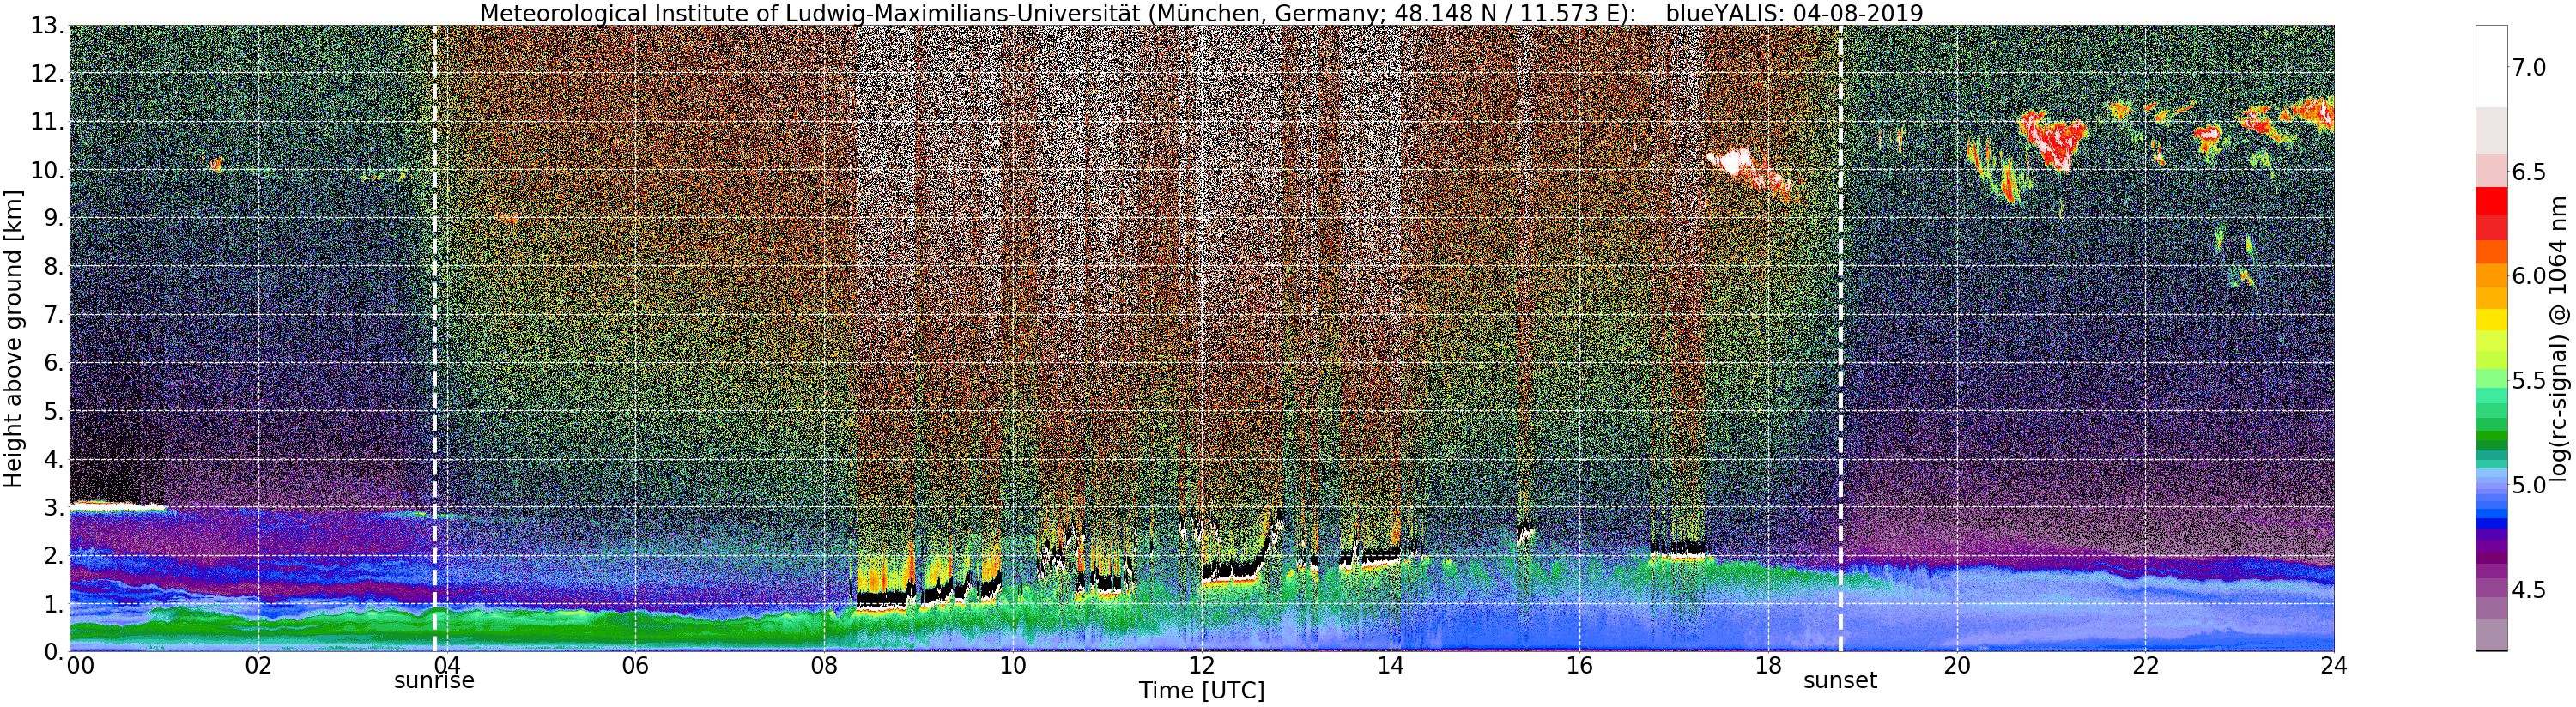Click the time axis tick label '06'
Screen dimensions: 2576x707
(x=635, y=666)
